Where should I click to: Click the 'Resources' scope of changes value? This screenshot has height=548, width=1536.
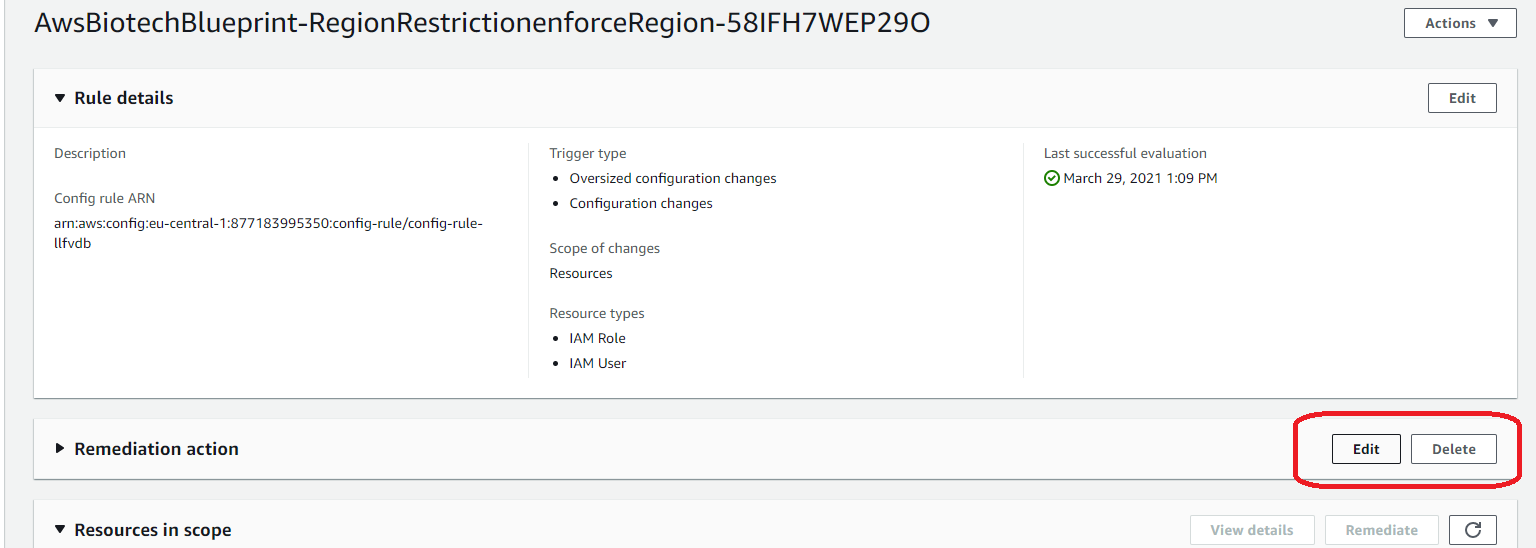click(x=581, y=273)
